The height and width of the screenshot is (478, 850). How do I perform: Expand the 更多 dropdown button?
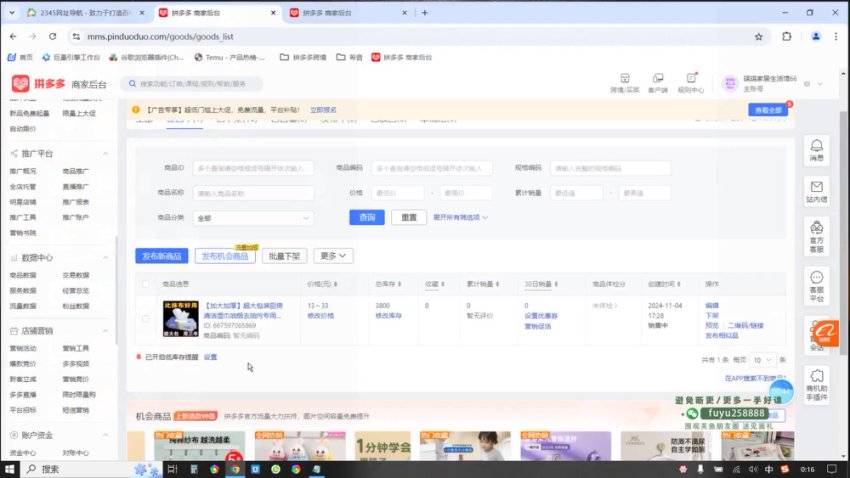pos(333,256)
